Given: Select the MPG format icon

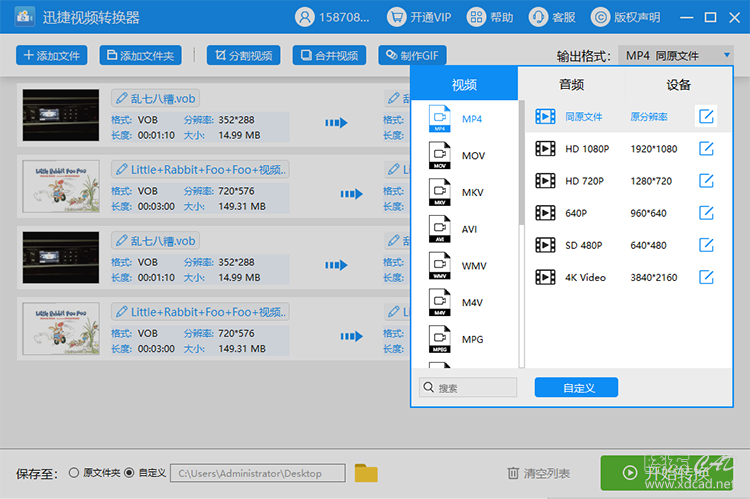Looking at the screenshot, I should click(x=440, y=339).
